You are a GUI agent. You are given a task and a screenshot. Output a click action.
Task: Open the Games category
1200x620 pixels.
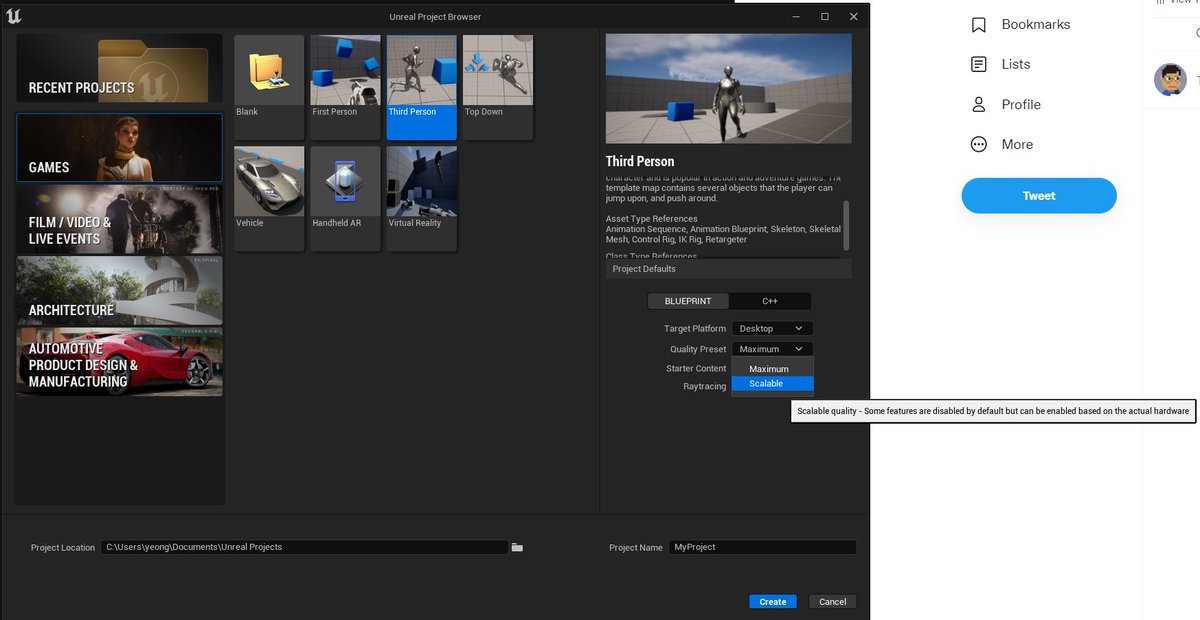coord(119,147)
